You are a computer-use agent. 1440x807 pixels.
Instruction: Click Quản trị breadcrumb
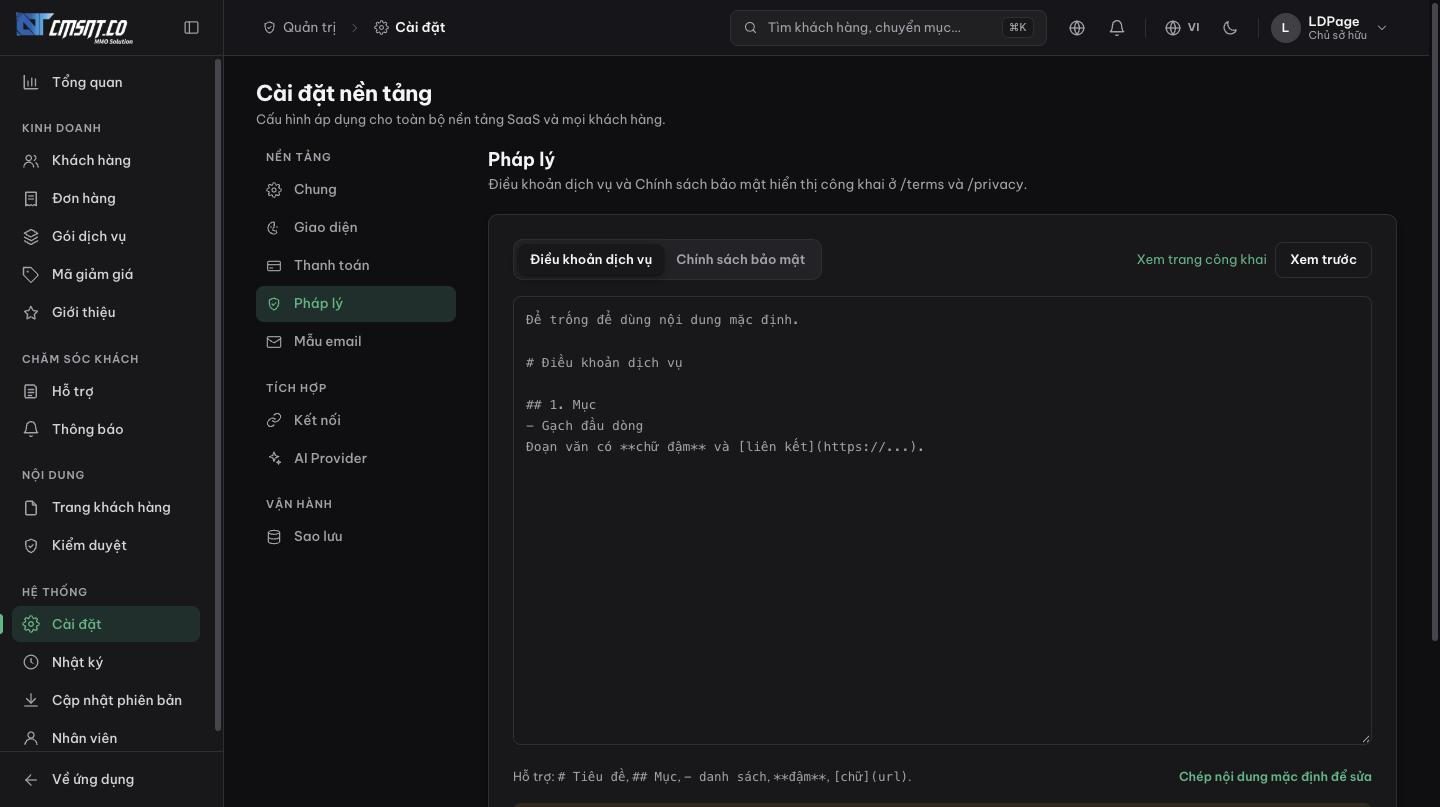coord(299,28)
